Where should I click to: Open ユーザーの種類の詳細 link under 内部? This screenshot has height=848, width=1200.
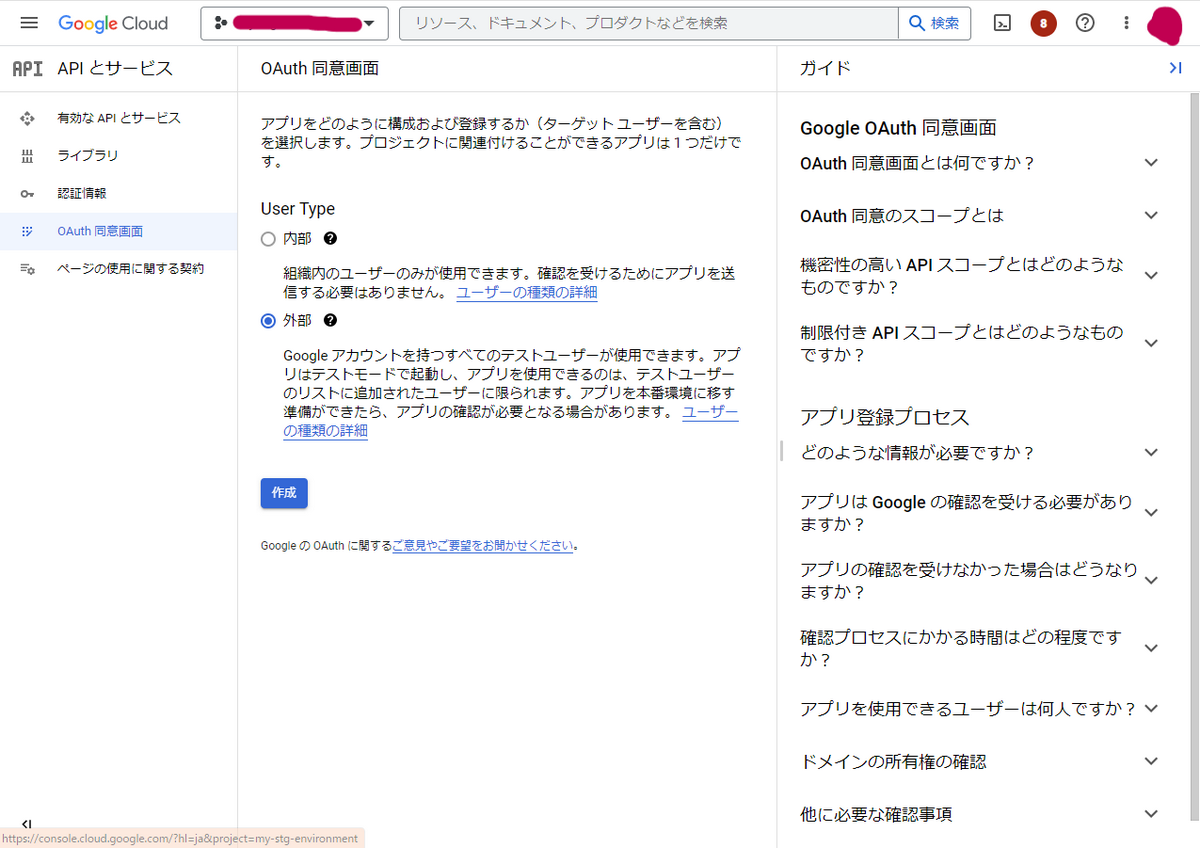(x=527, y=293)
